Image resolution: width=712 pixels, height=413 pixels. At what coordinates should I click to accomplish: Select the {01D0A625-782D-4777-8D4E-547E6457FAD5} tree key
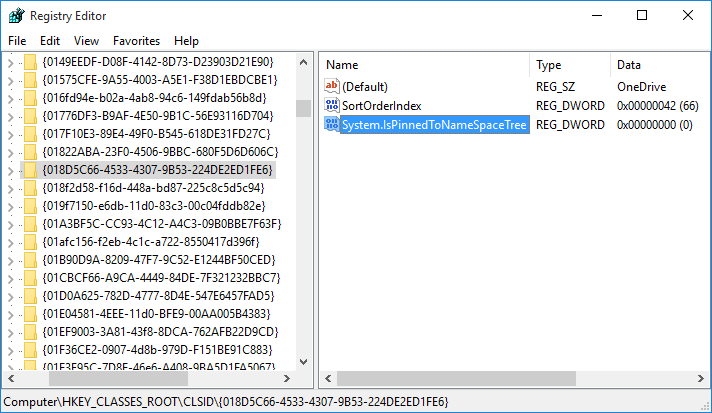[x=158, y=296]
